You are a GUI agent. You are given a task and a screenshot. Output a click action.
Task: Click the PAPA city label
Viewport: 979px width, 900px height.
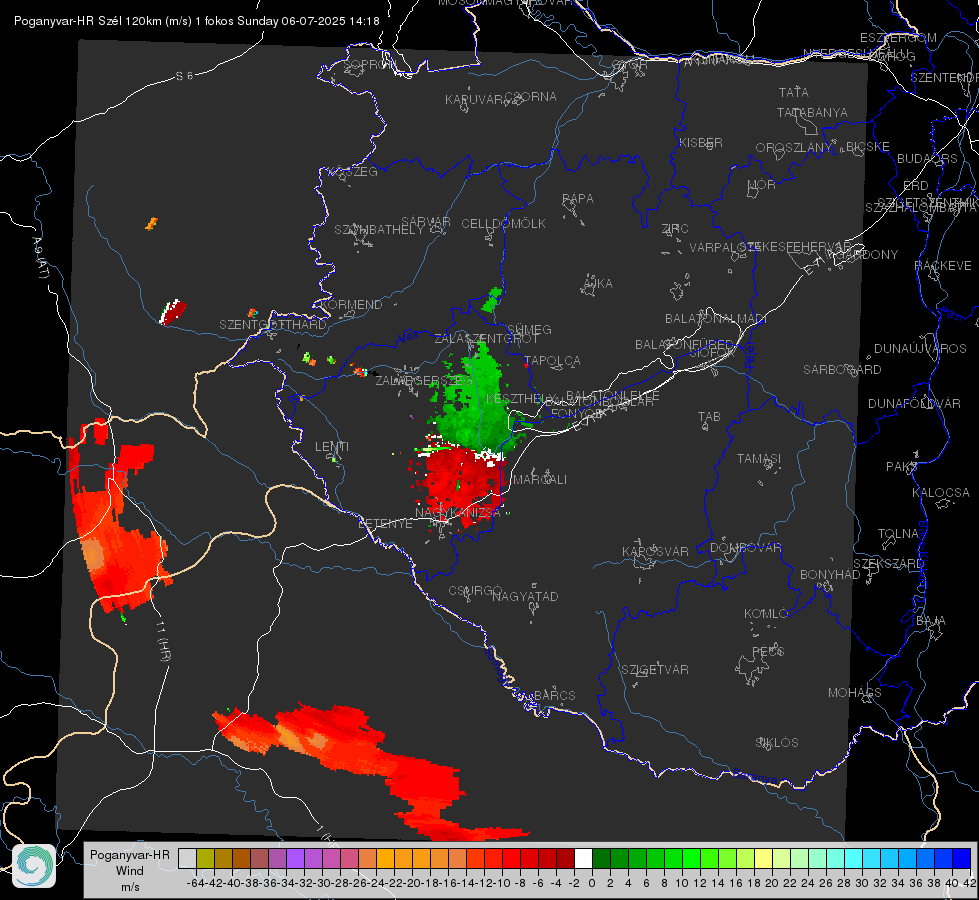[x=578, y=199]
